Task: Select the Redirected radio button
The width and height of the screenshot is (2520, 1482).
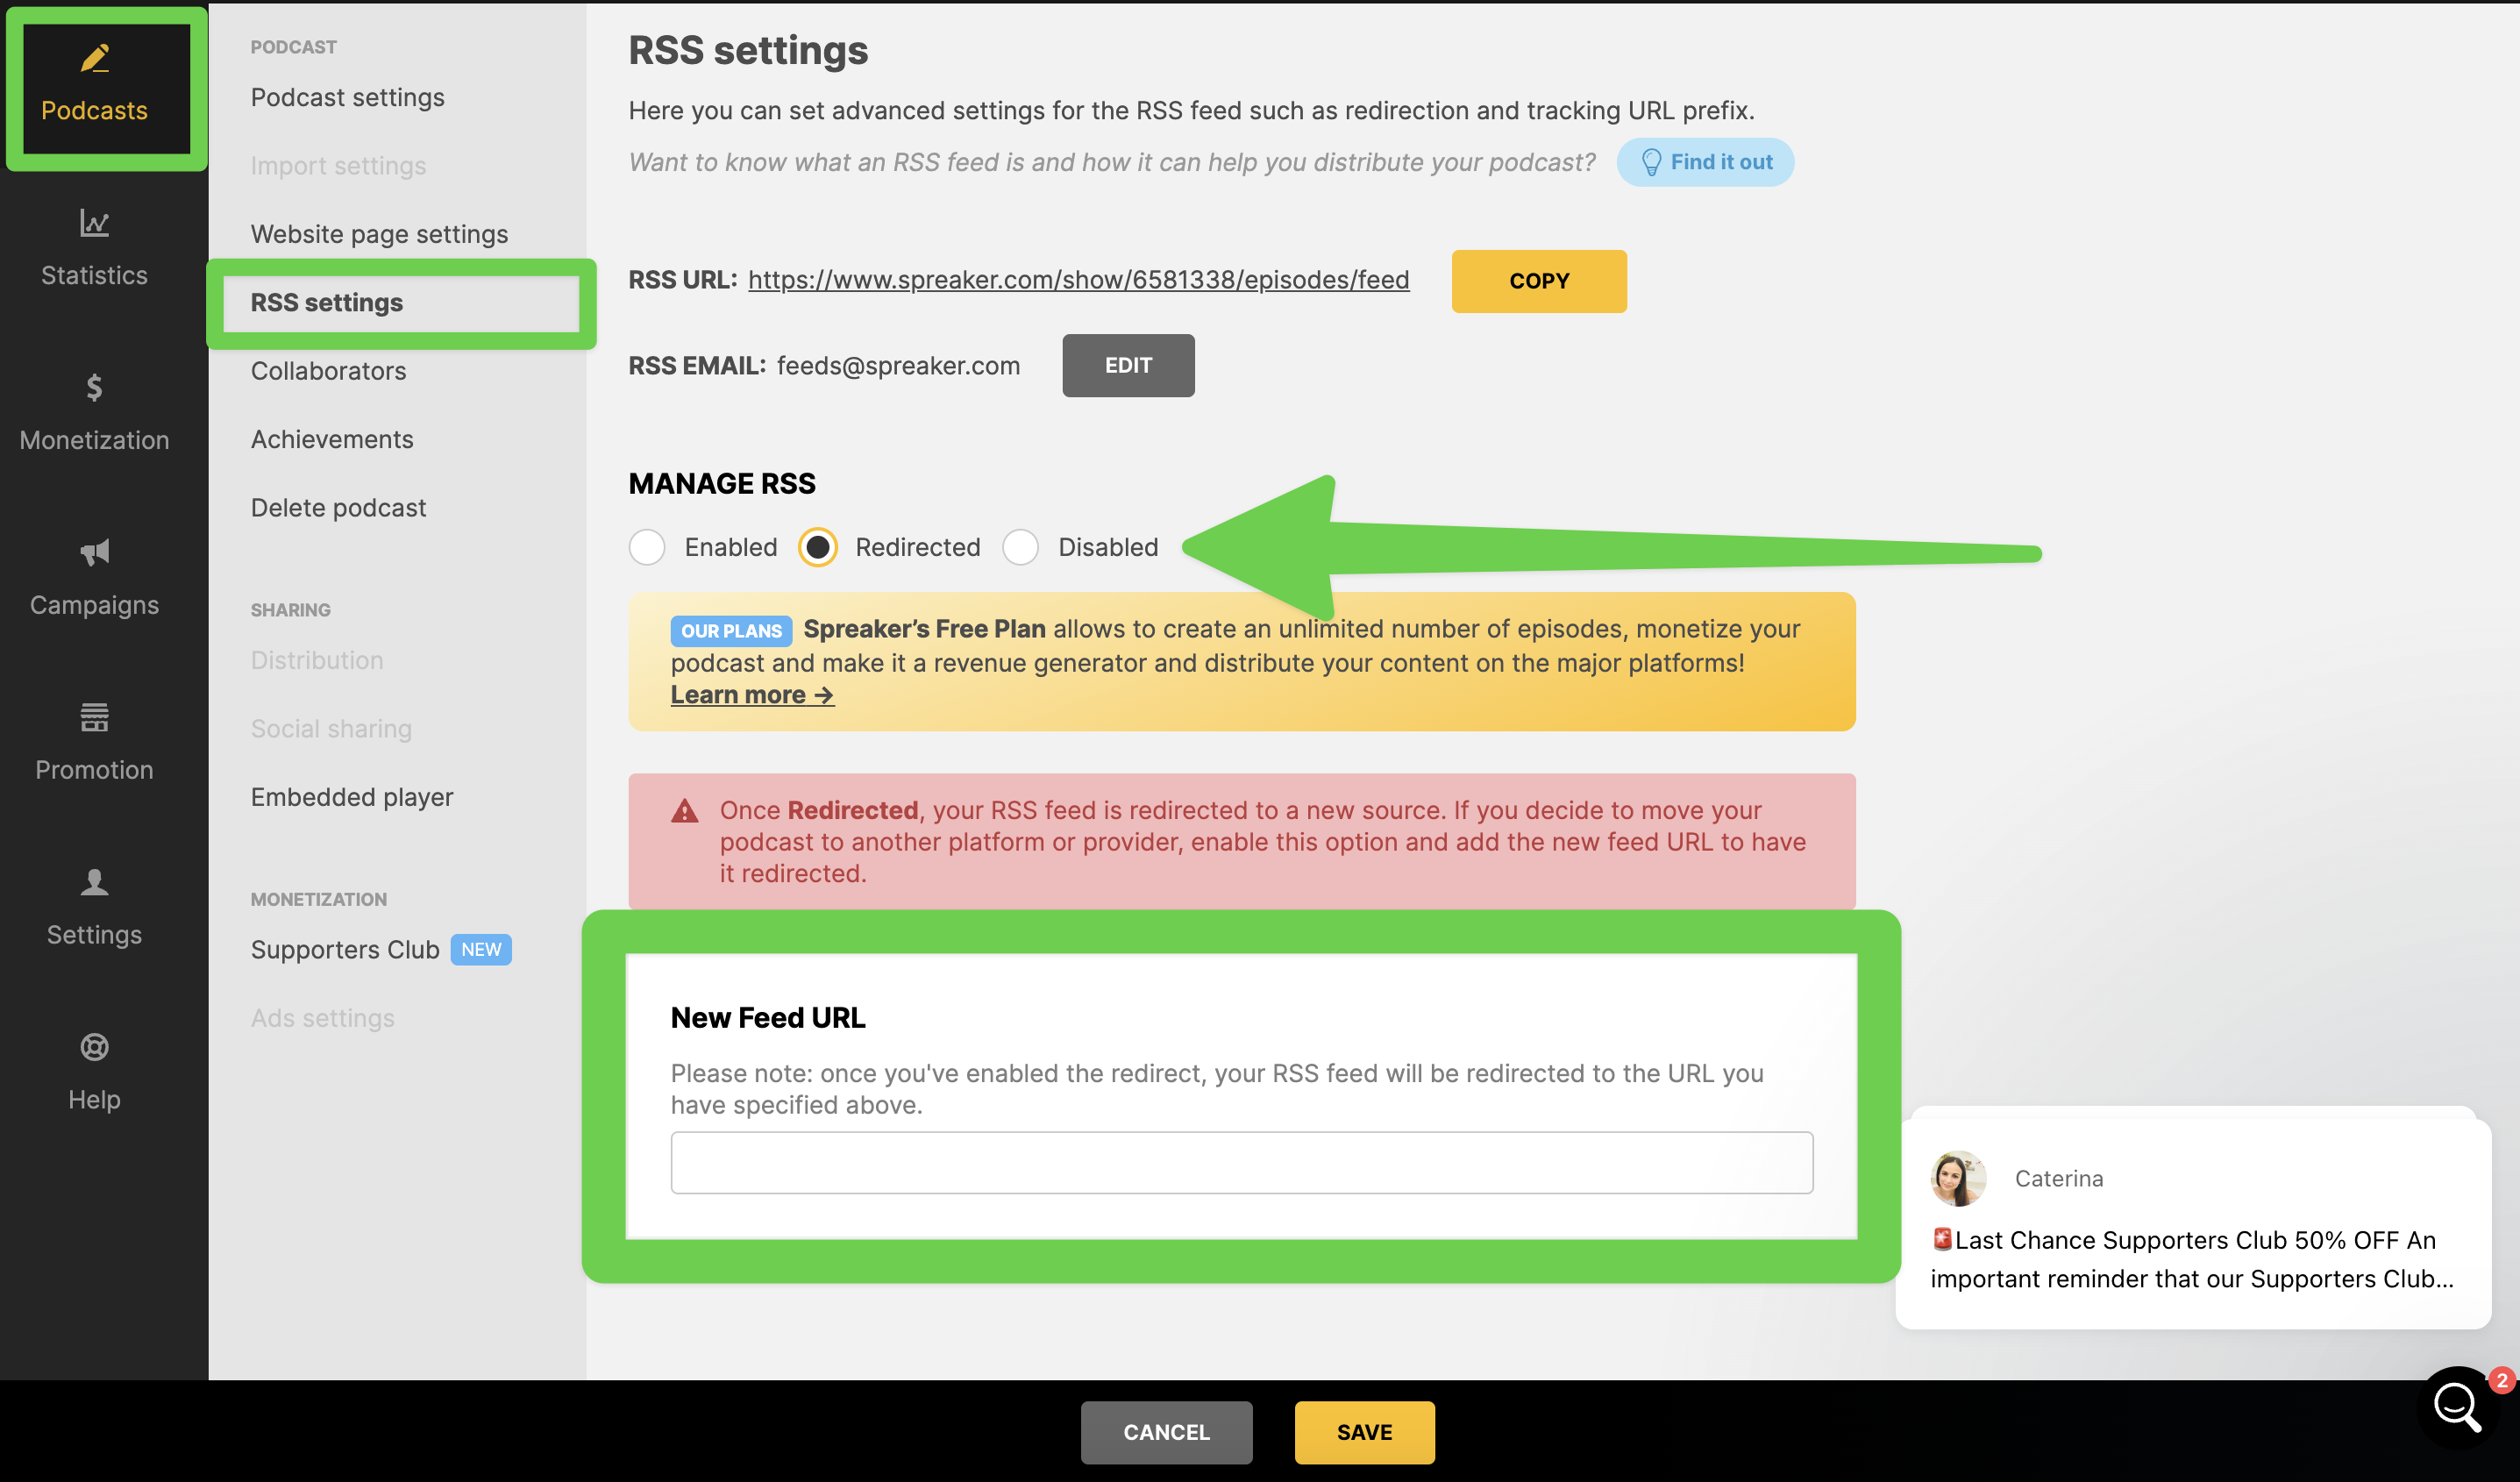Action: click(x=818, y=547)
